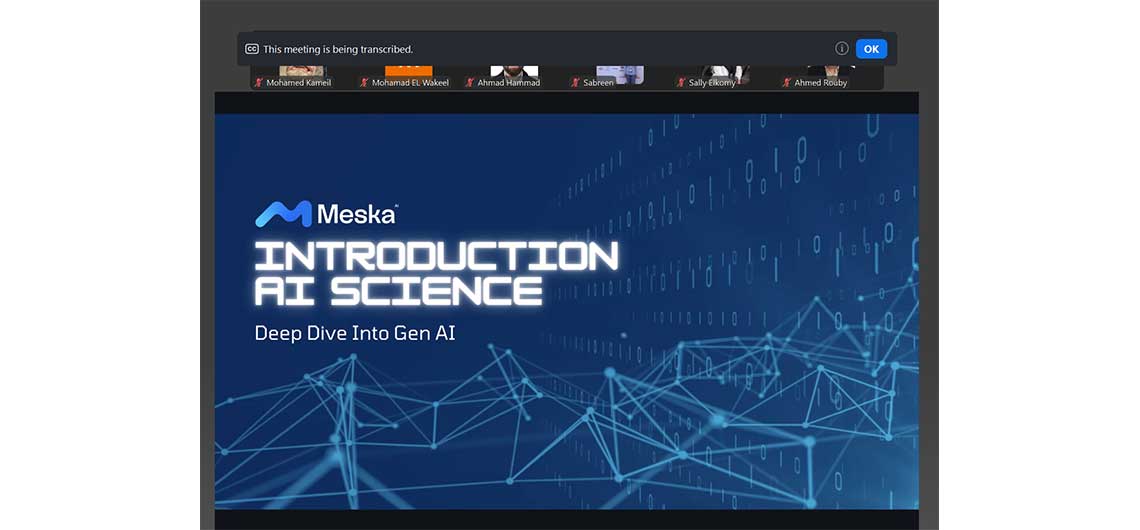The height and width of the screenshot is (530, 1140).
Task: Click Sabreen's muted microphone icon
Action: tap(575, 83)
